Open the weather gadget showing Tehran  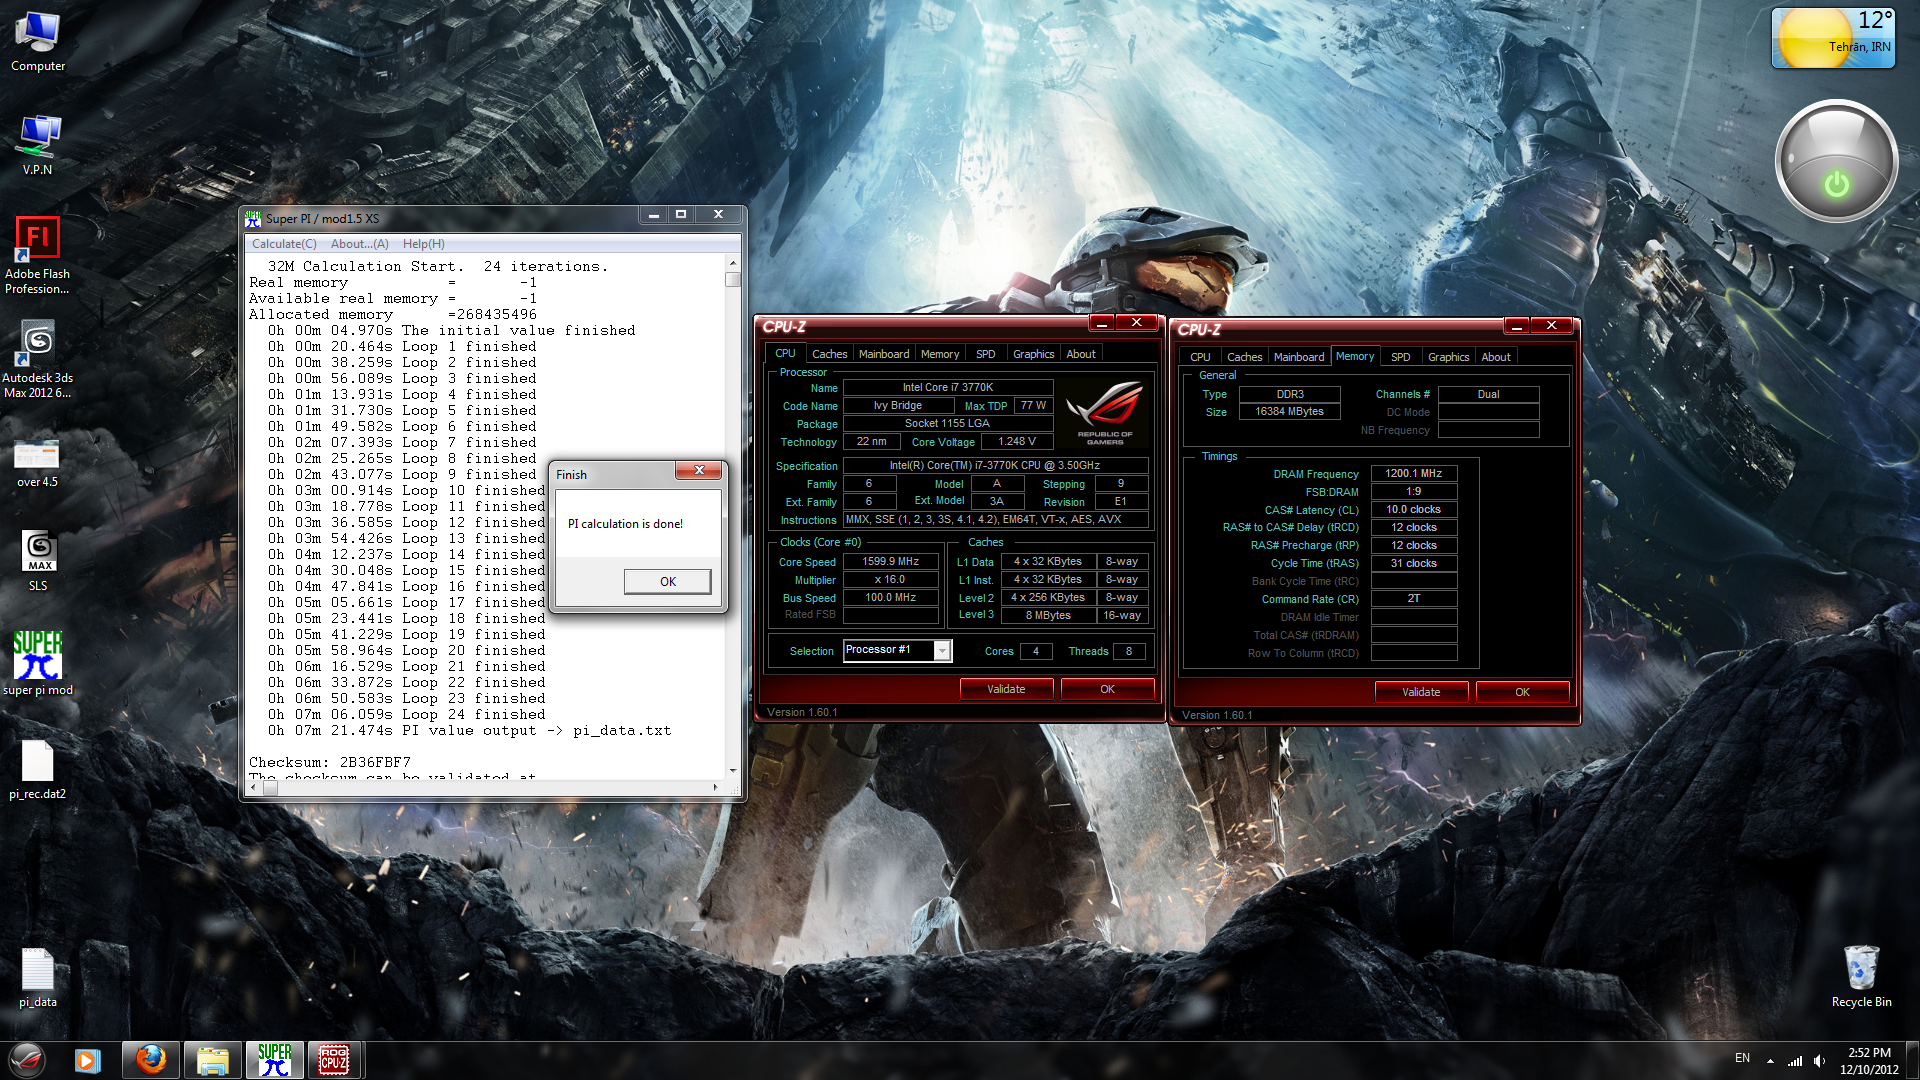1833,38
